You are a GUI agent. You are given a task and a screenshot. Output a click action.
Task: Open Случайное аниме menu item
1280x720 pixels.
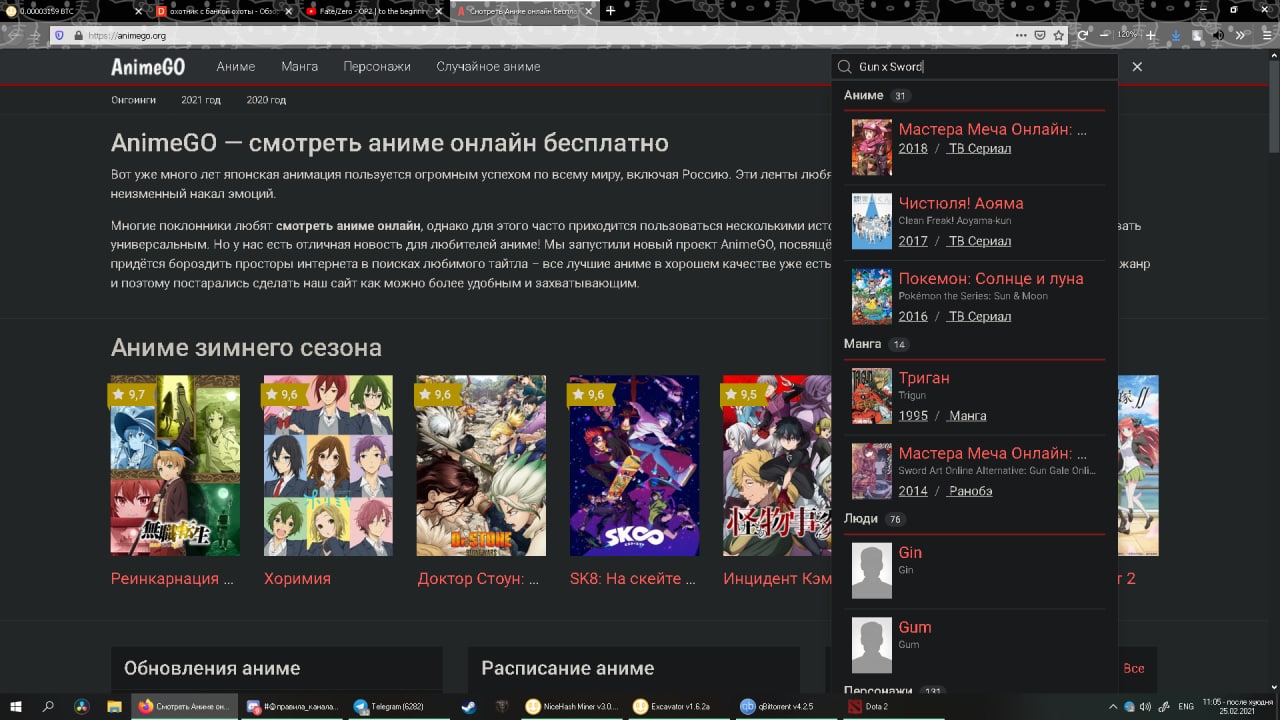488,67
